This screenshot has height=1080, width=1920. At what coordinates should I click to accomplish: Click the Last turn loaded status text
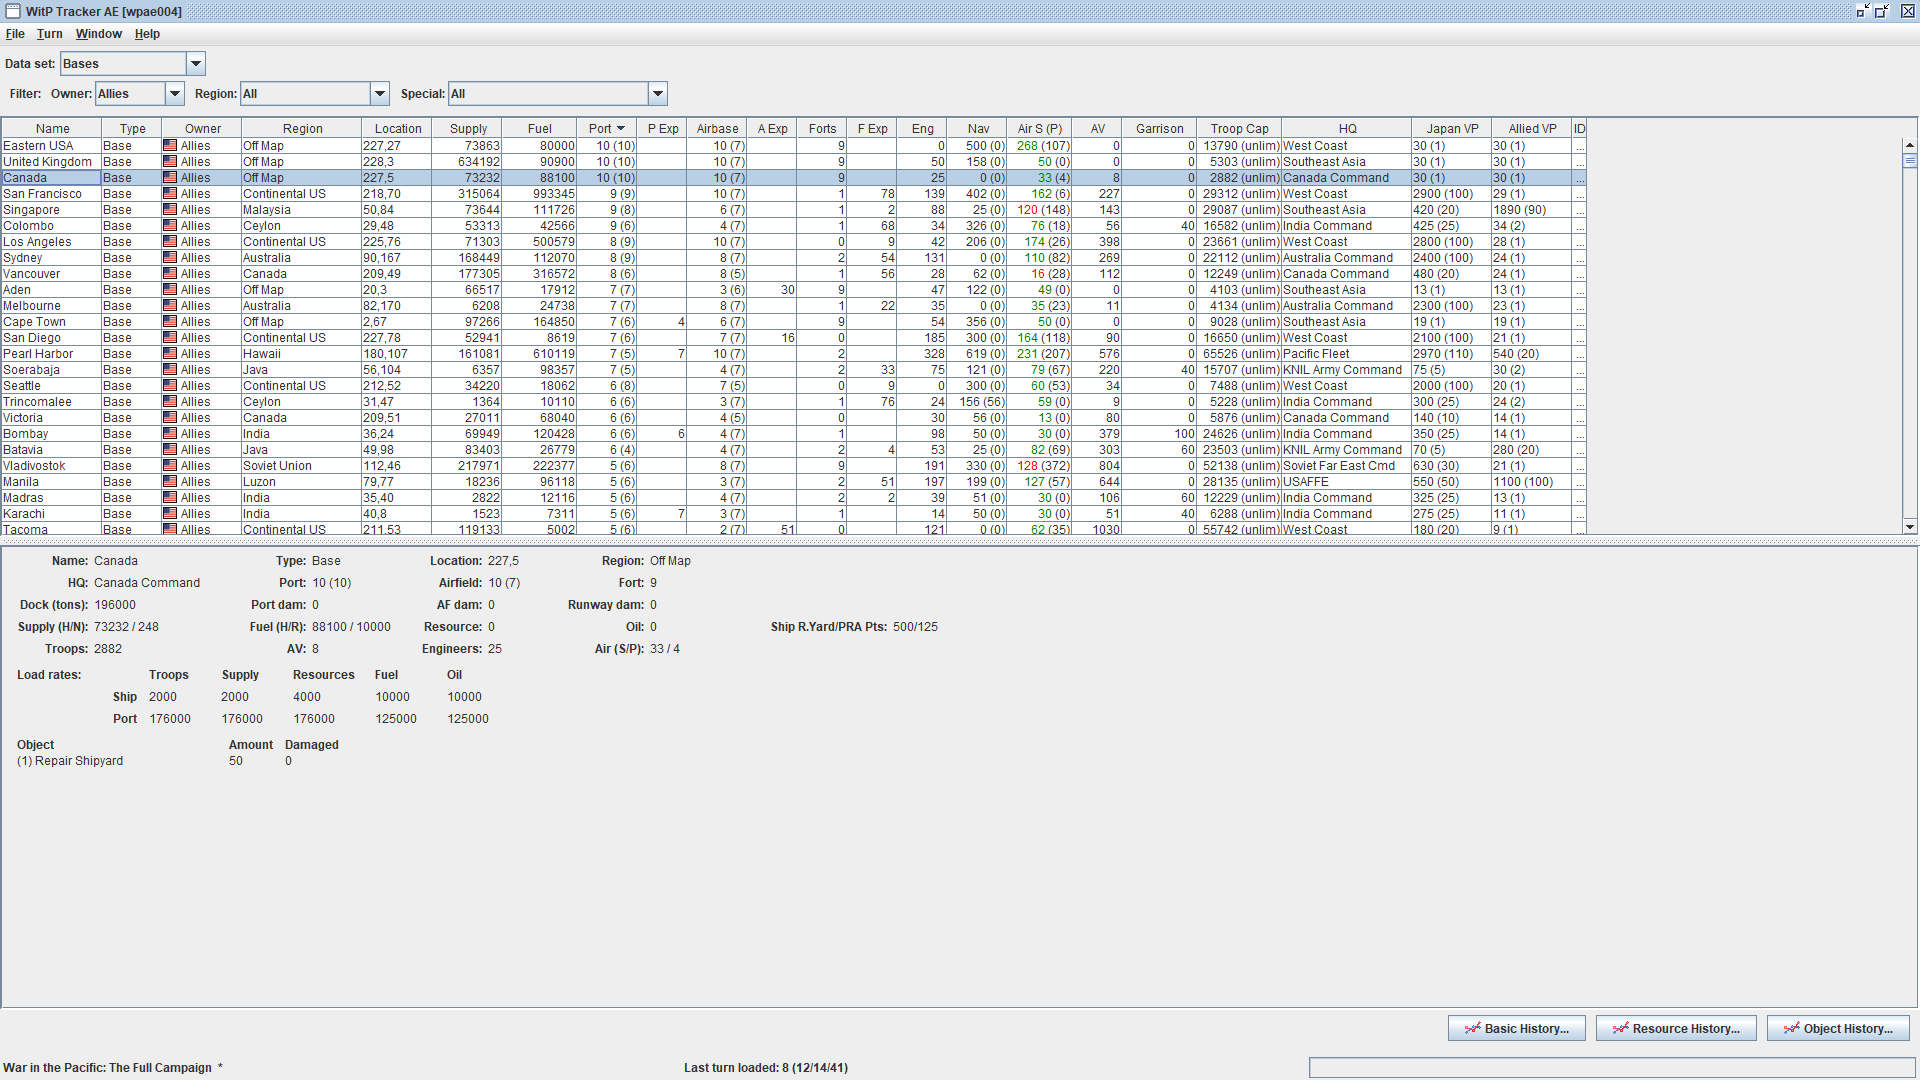pos(766,1068)
